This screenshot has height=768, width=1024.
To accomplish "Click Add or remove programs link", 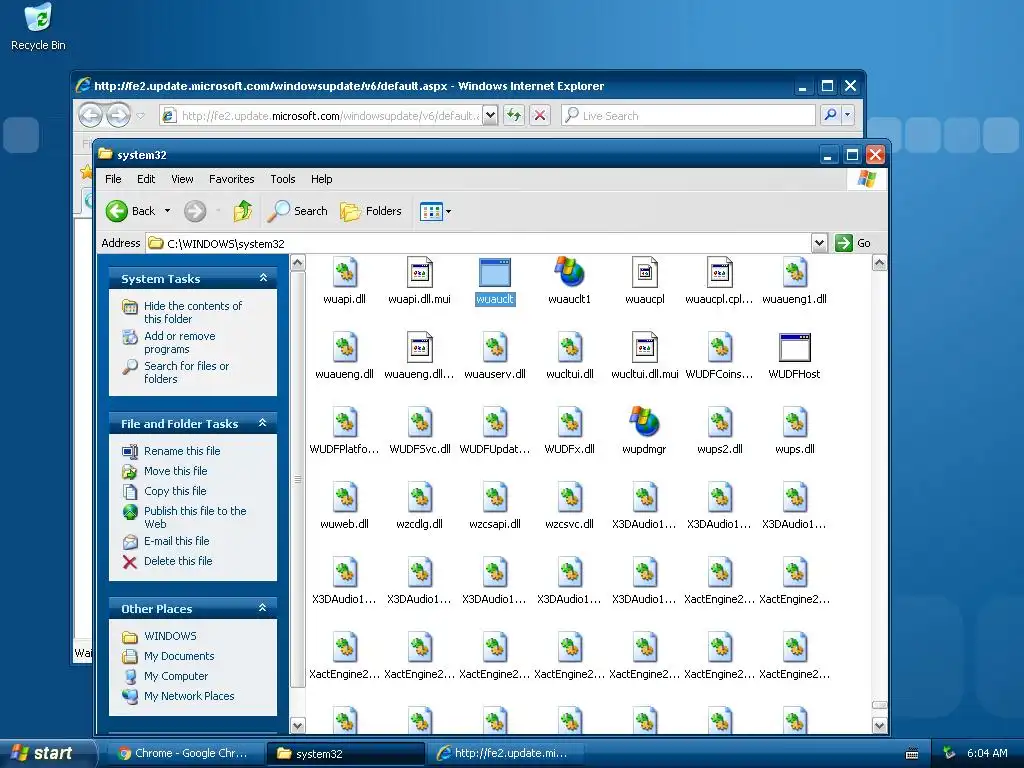I will coord(180,342).
